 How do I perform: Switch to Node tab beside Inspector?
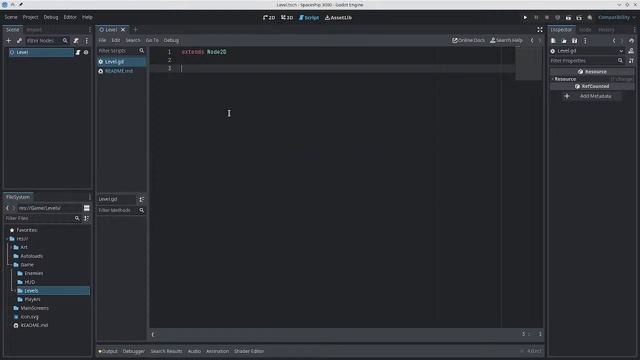click(585, 30)
